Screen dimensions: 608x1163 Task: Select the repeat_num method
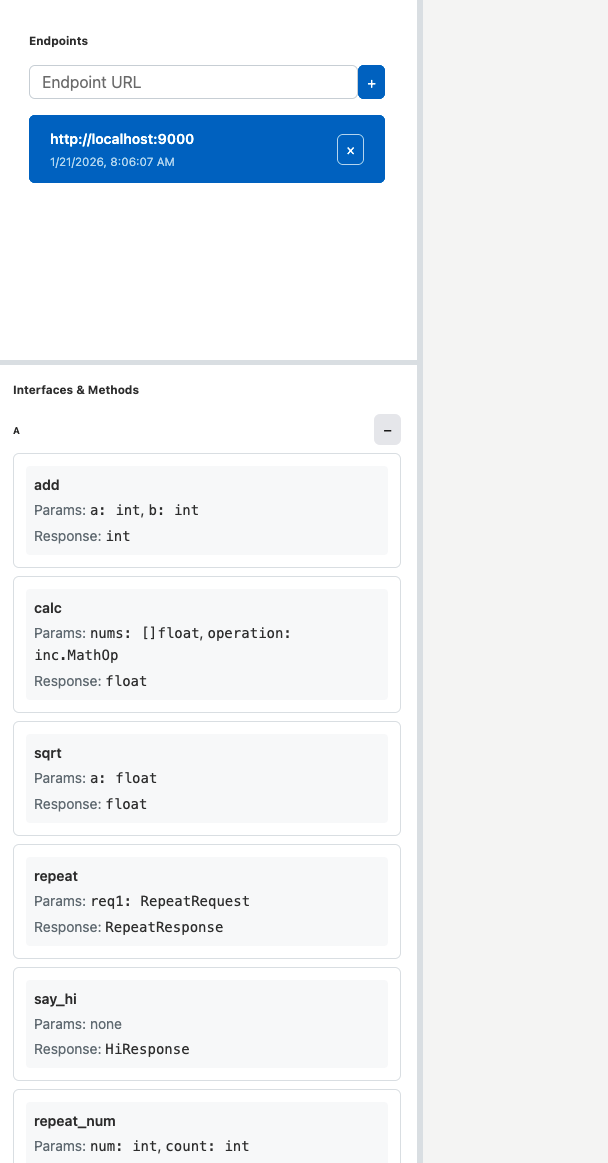pyautogui.click(x=207, y=1134)
